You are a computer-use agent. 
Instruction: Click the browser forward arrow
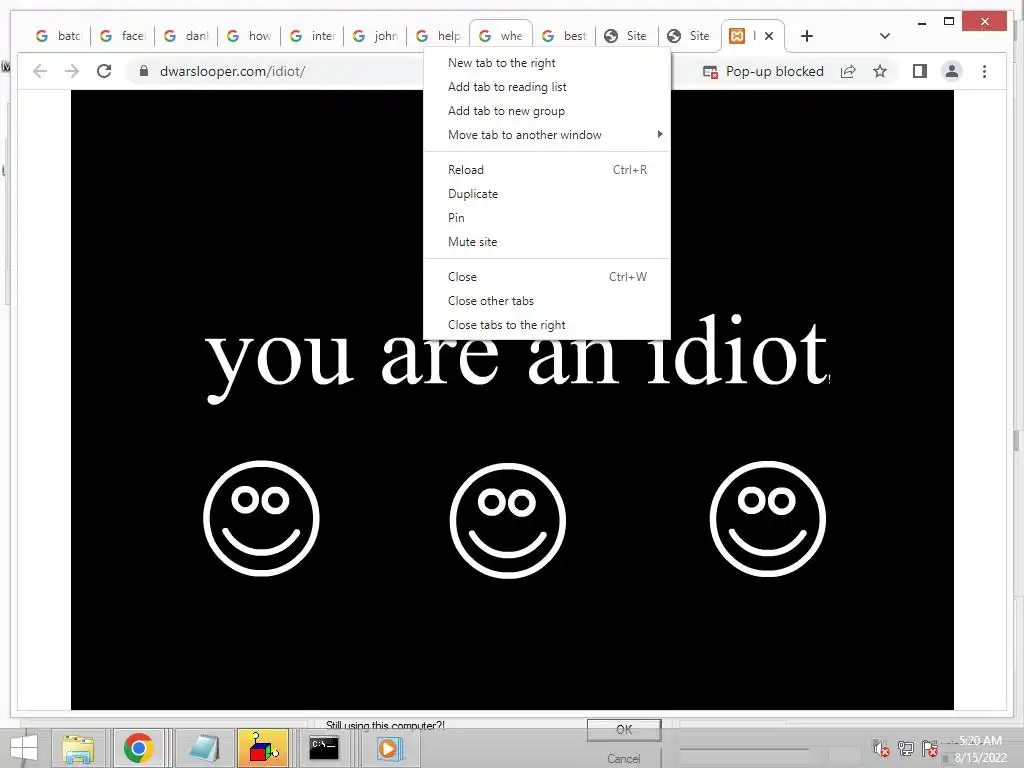72,71
